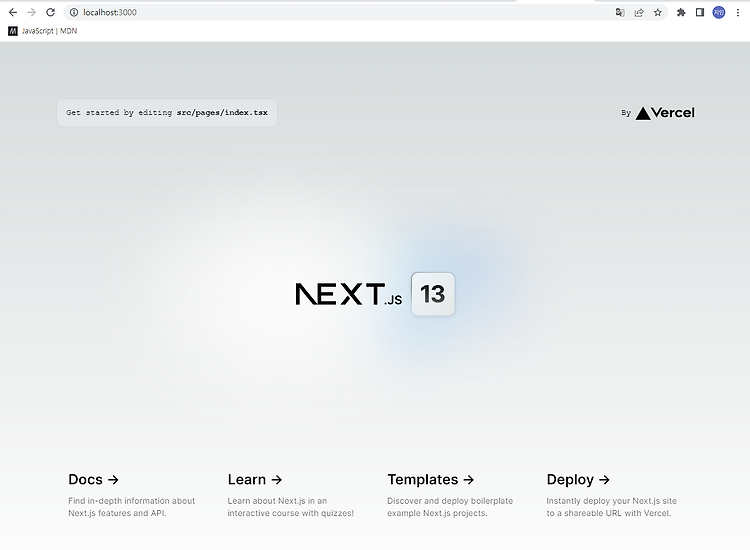
Task: Go back using the browser back arrow
Action: [13, 12]
